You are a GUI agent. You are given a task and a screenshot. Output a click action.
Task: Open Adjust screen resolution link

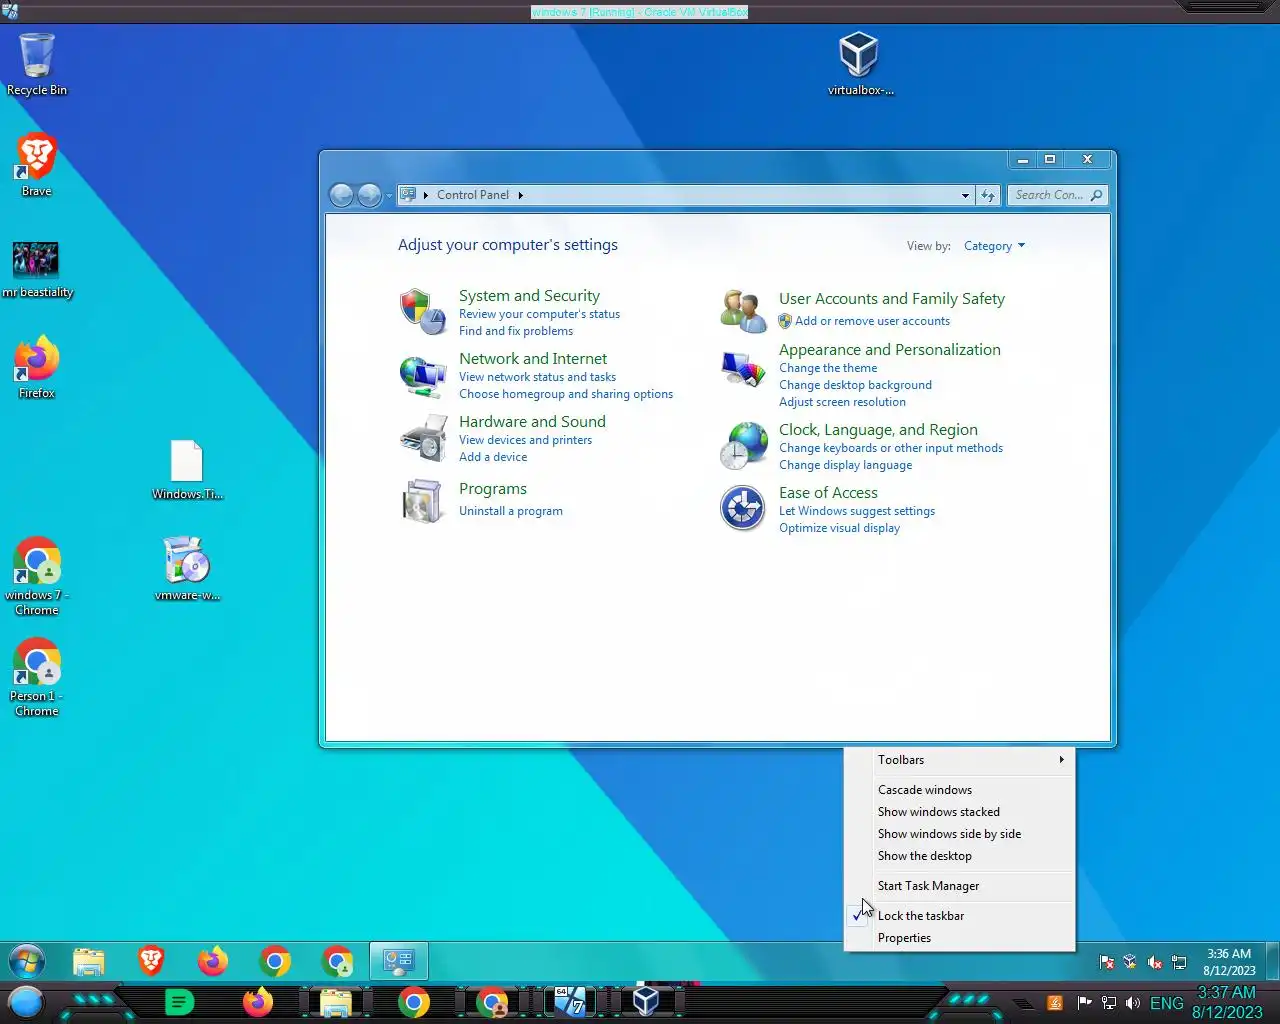(x=842, y=402)
